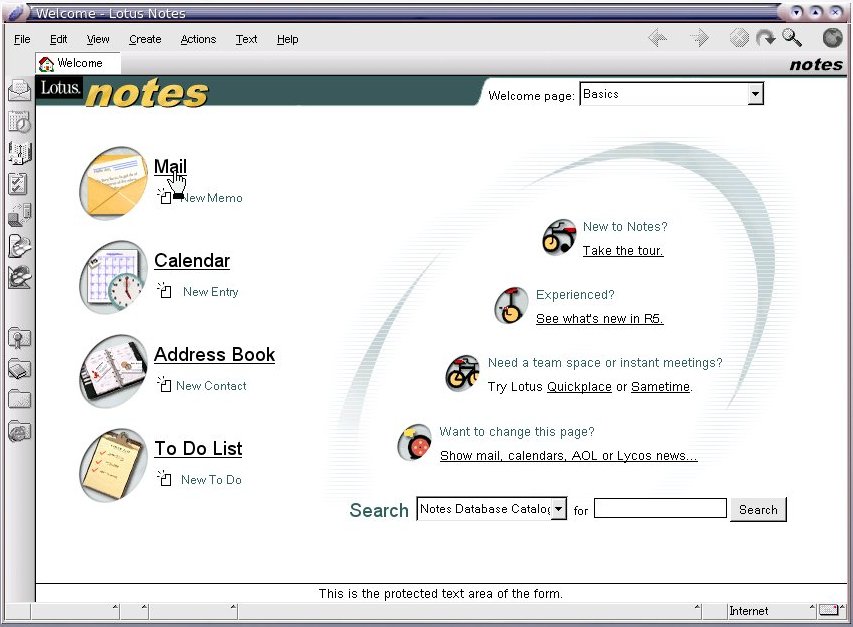853x627 pixels.
Task: Open the Actions menu
Action: 198,39
